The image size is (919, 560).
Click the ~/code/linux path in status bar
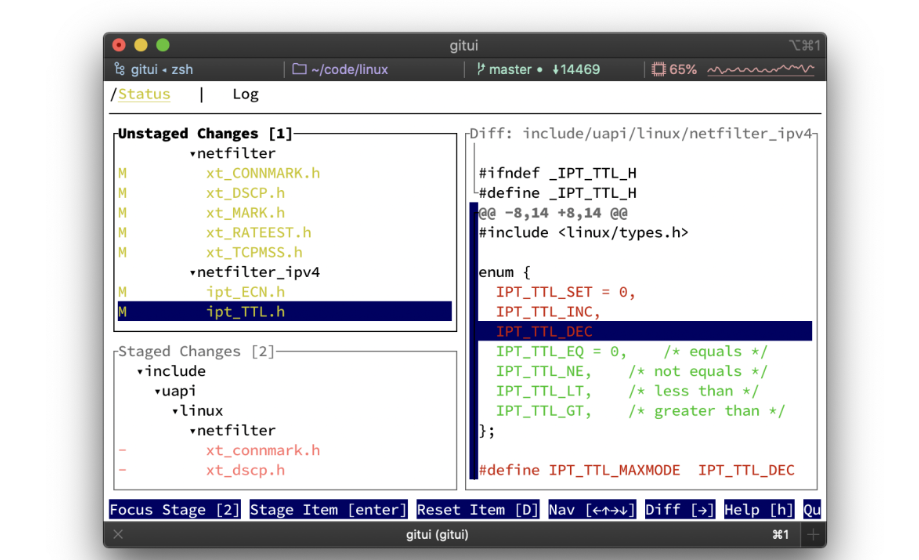click(x=350, y=69)
